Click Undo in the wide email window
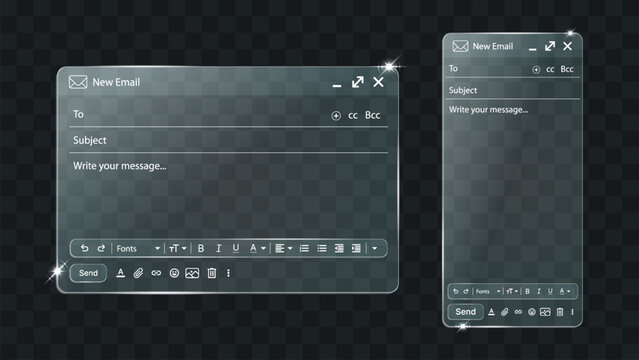639x360 pixels. pyautogui.click(x=84, y=248)
